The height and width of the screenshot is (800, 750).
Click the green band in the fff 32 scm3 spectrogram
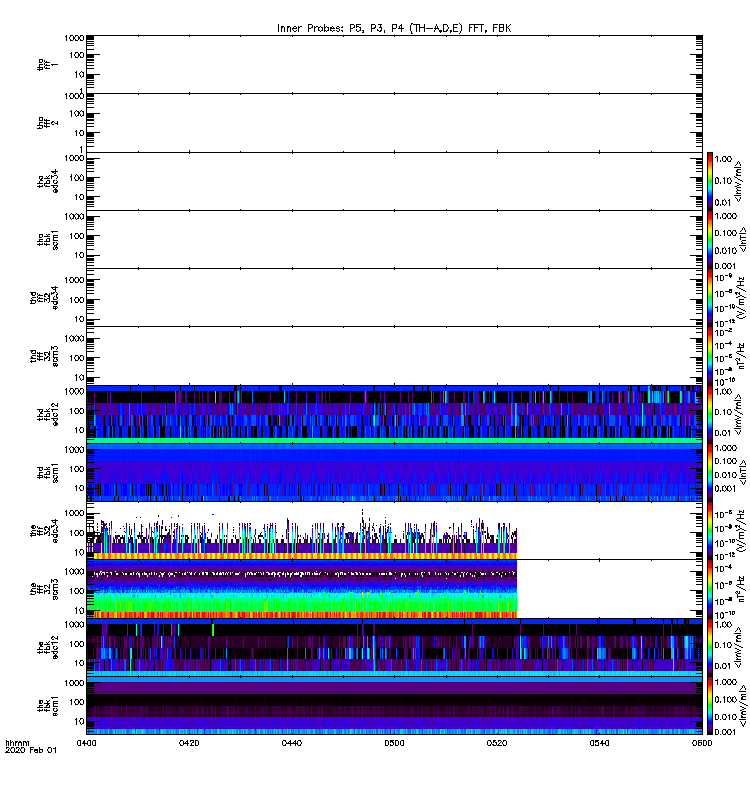[302, 603]
